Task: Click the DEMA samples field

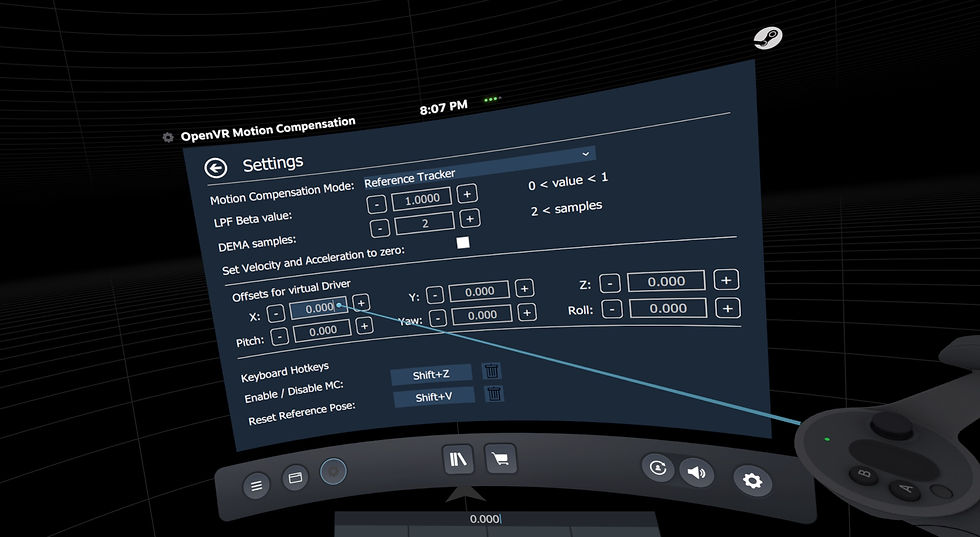Action: coord(425,223)
